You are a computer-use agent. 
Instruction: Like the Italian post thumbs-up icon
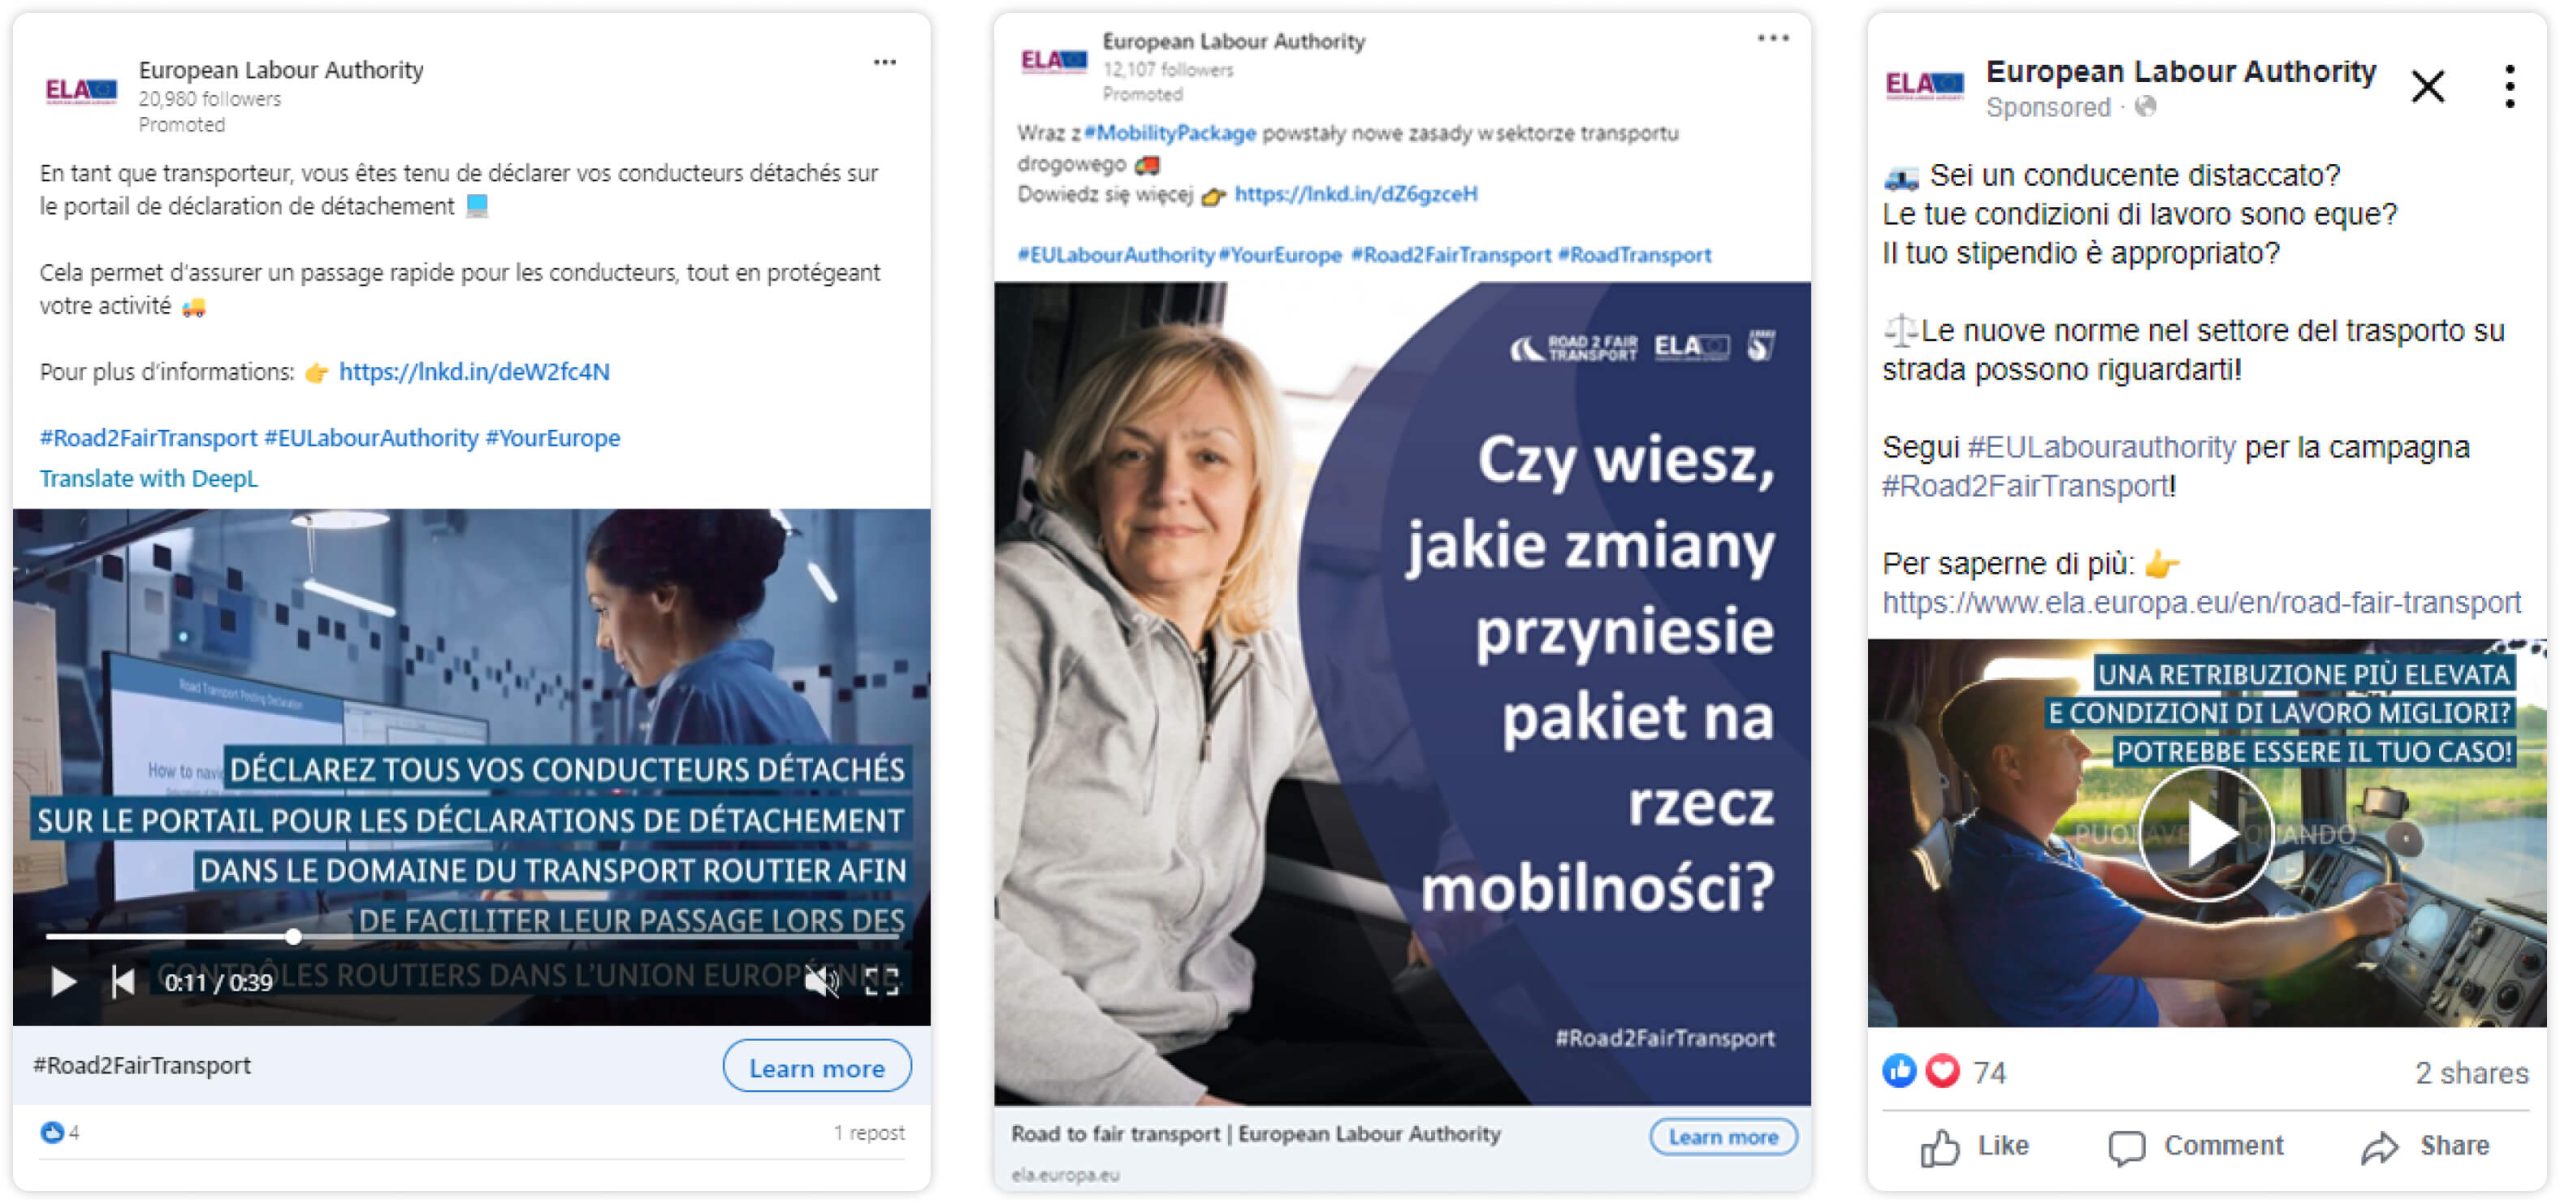1940,1147
